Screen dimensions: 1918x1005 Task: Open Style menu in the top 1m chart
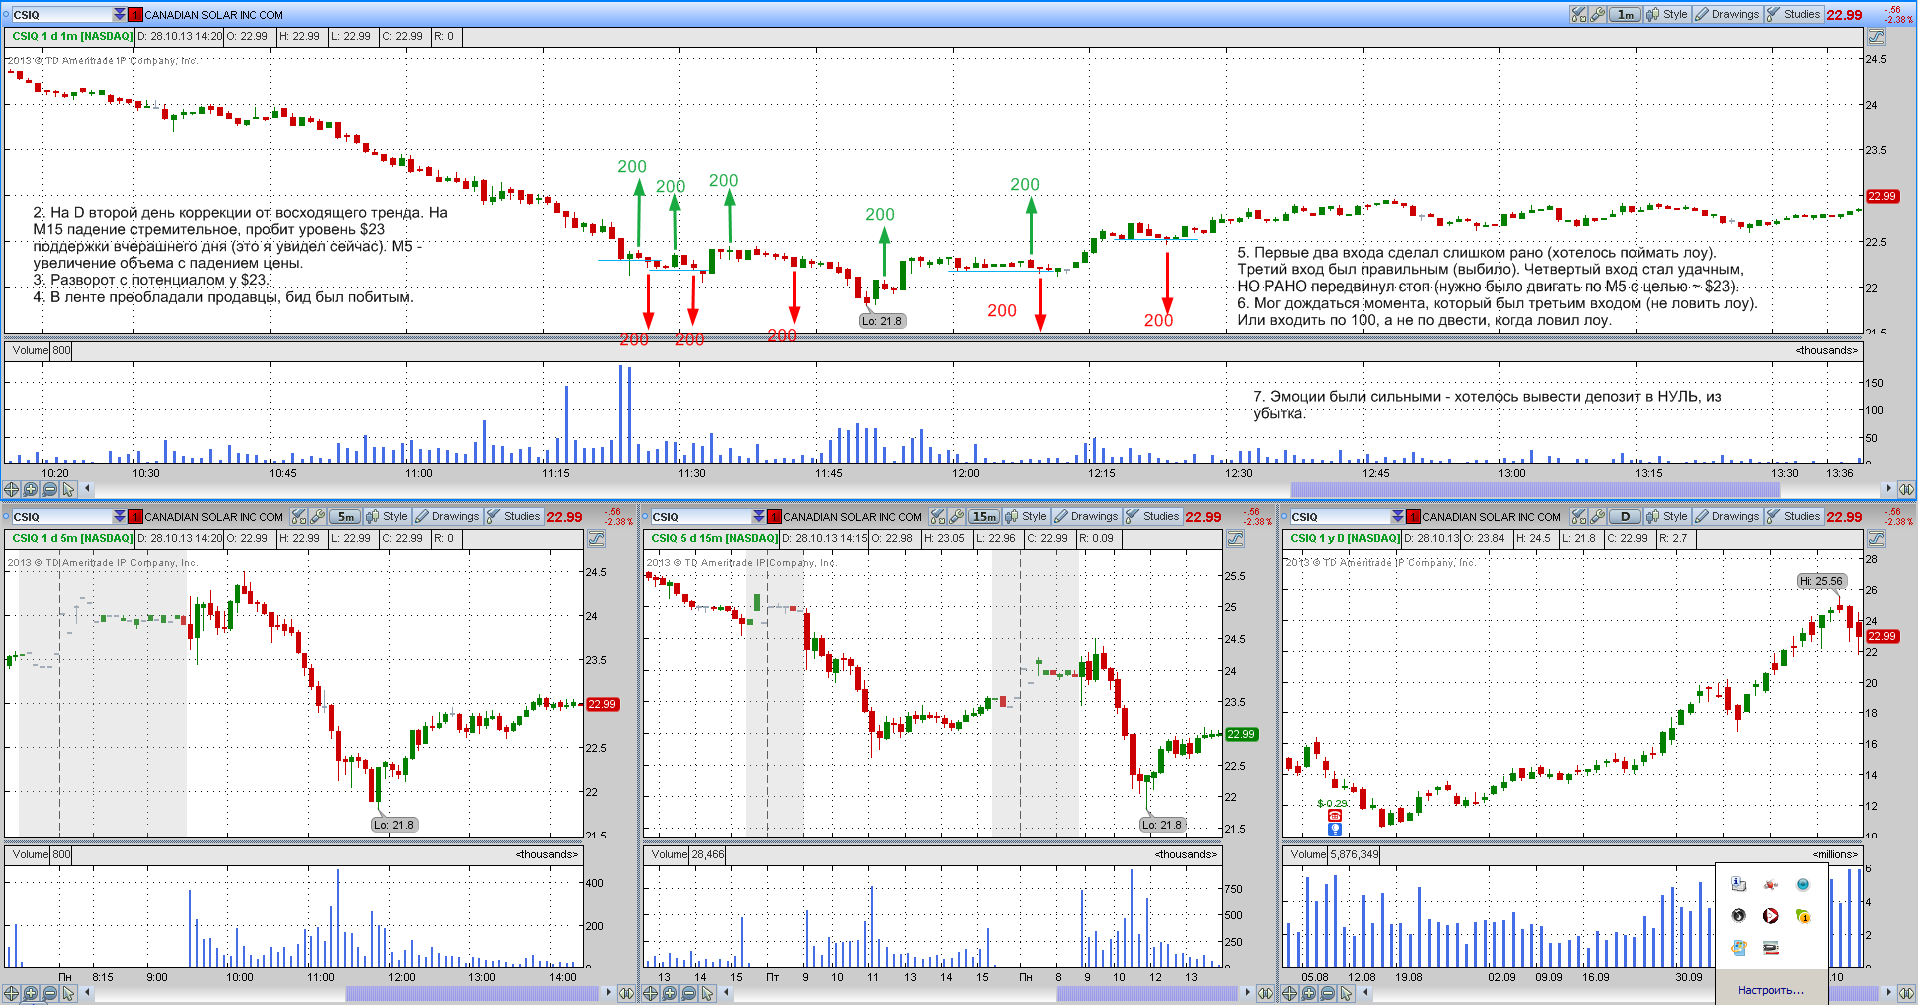pos(1667,14)
